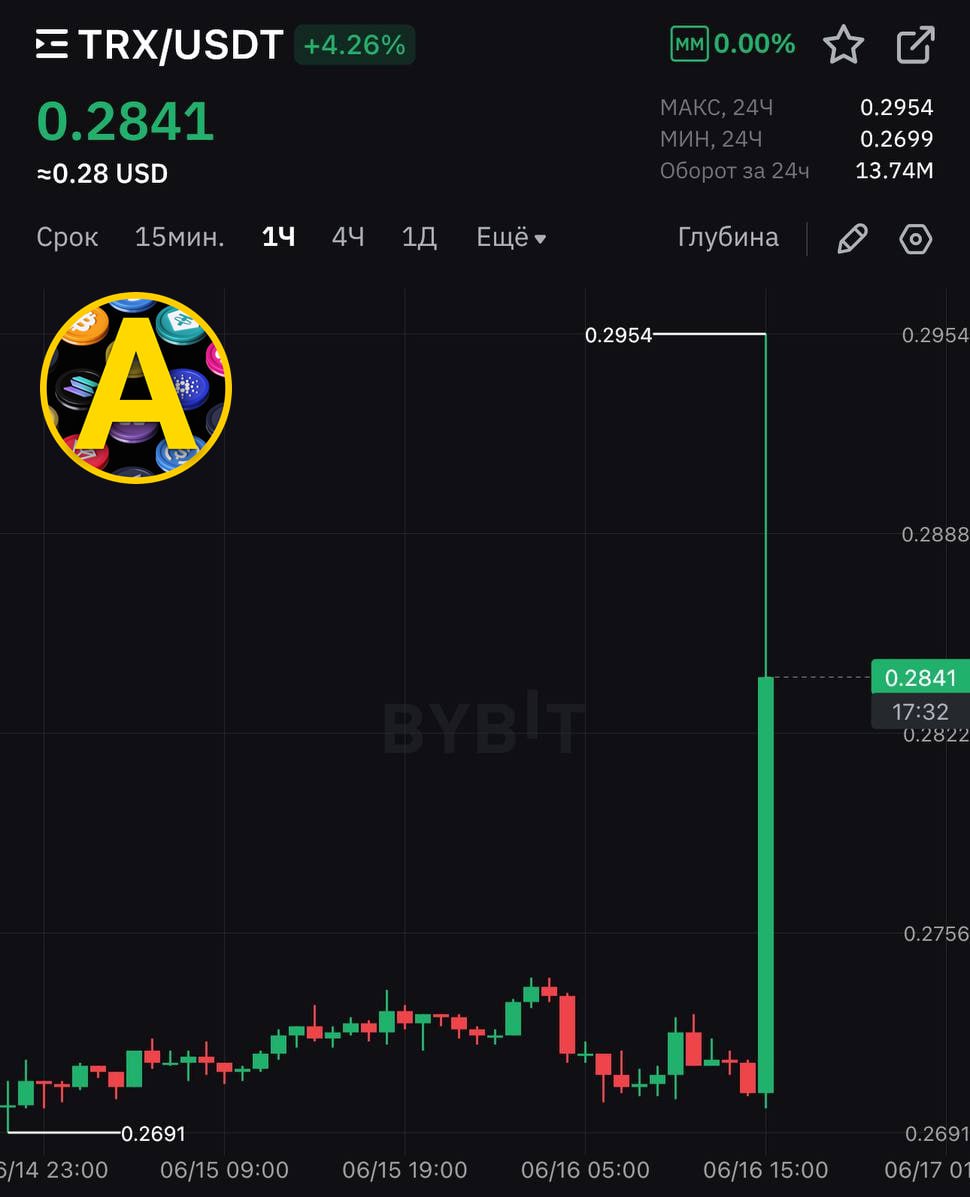The width and height of the screenshot is (970, 1197).
Task: Switch to the 4Ч timeframe
Action: (x=348, y=237)
